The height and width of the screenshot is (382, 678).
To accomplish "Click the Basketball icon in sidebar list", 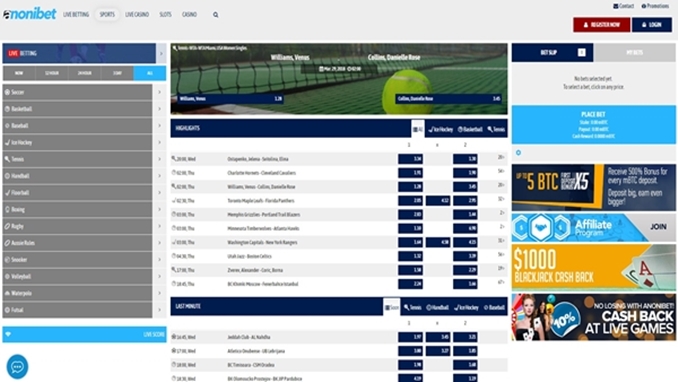I will point(7,109).
